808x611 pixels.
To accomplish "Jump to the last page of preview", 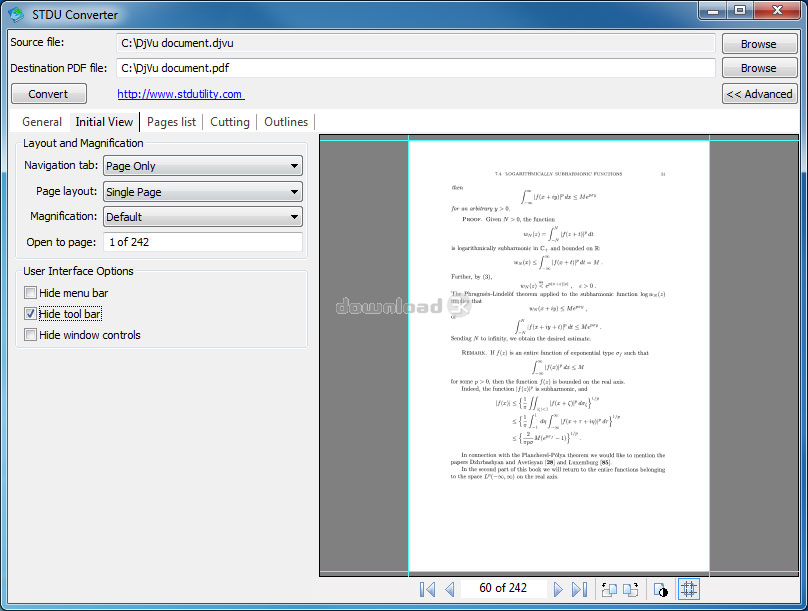I will [580, 589].
